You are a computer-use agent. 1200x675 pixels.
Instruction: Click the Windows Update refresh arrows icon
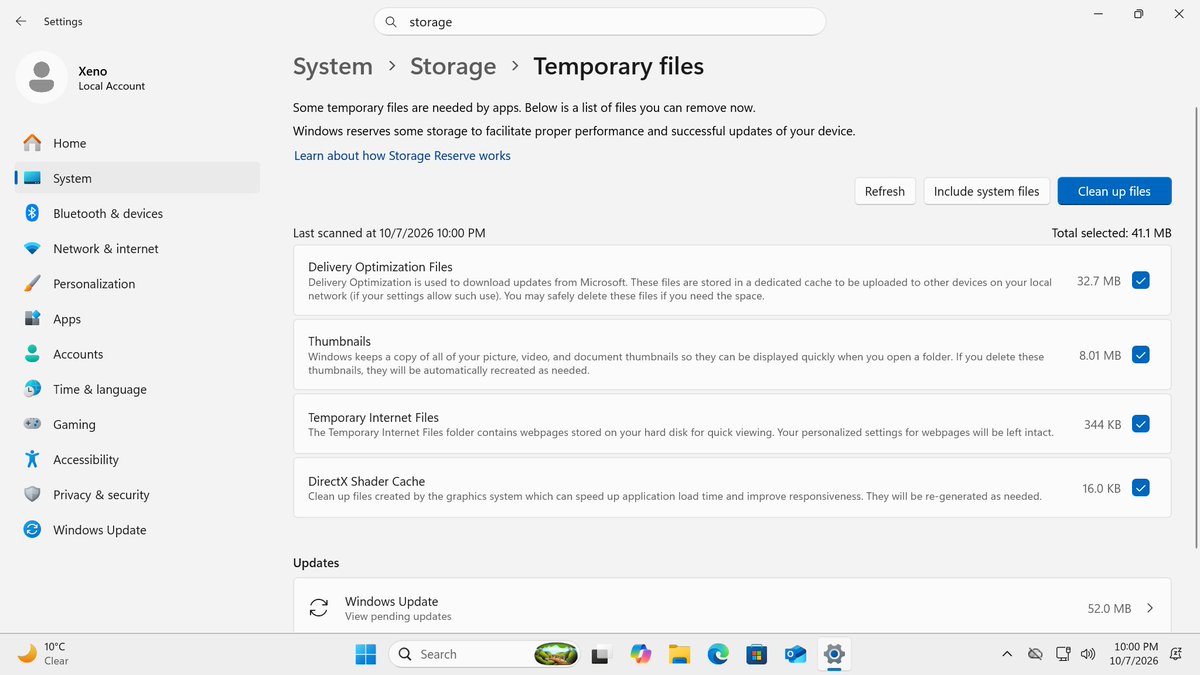coord(319,608)
